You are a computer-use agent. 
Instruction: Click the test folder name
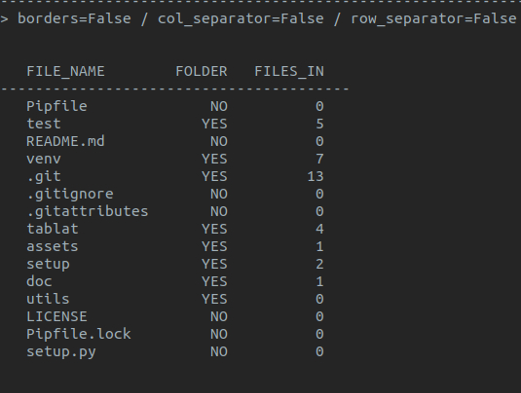pyautogui.click(x=43, y=124)
